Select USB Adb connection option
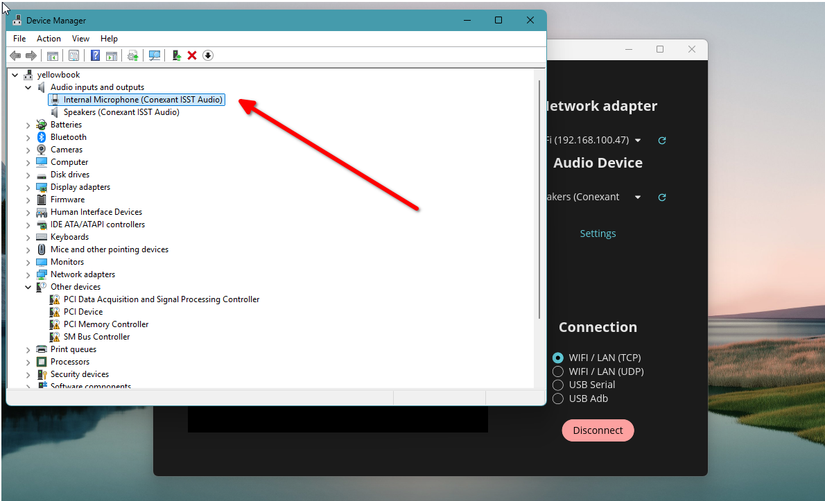Viewport: 825px width, 501px height. click(x=558, y=399)
